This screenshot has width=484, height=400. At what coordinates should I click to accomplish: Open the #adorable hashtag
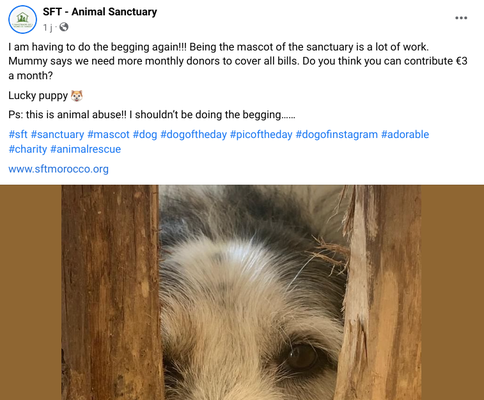[405, 134]
